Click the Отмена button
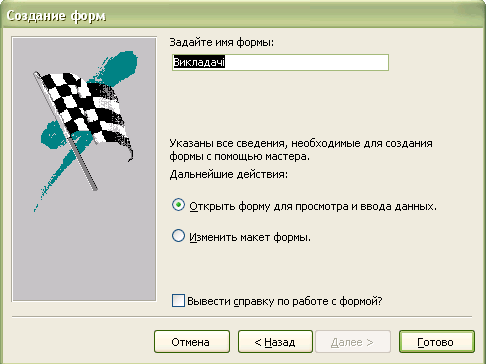This screenshot has width=486, height=364. coord(192,342)
